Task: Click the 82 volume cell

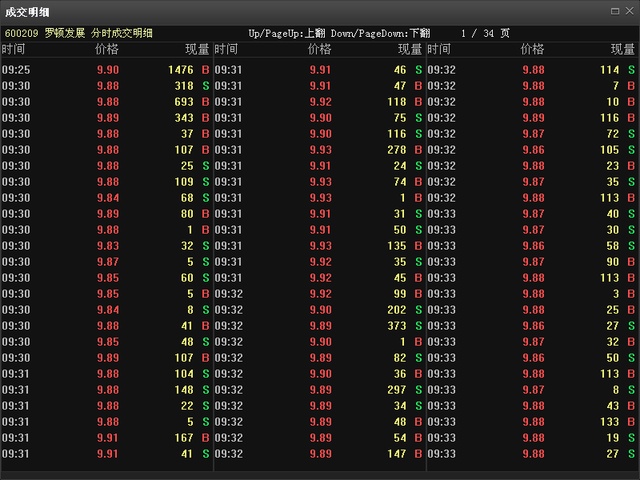Action: 400,358
